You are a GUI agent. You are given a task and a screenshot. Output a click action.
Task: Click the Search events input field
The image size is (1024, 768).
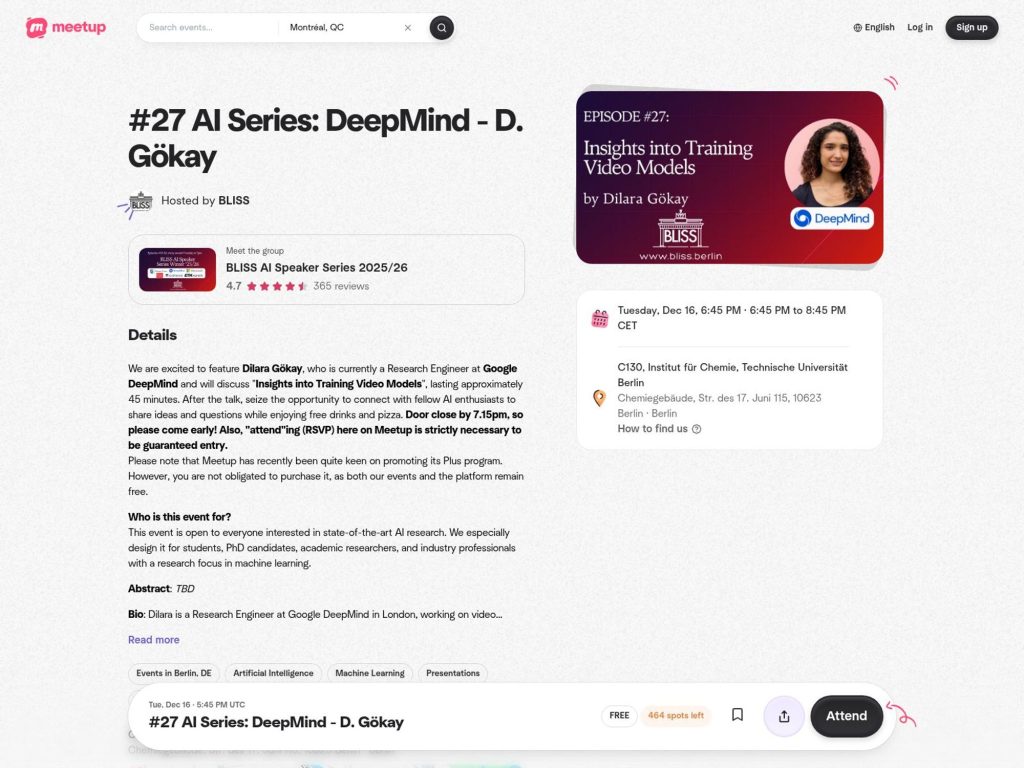point(208,27)
